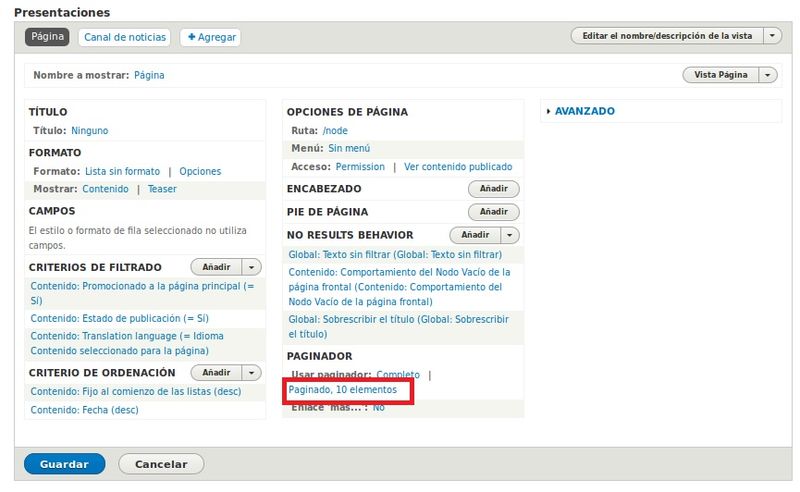Open Global: Sobrescribir el título item

tap(398, 327)
